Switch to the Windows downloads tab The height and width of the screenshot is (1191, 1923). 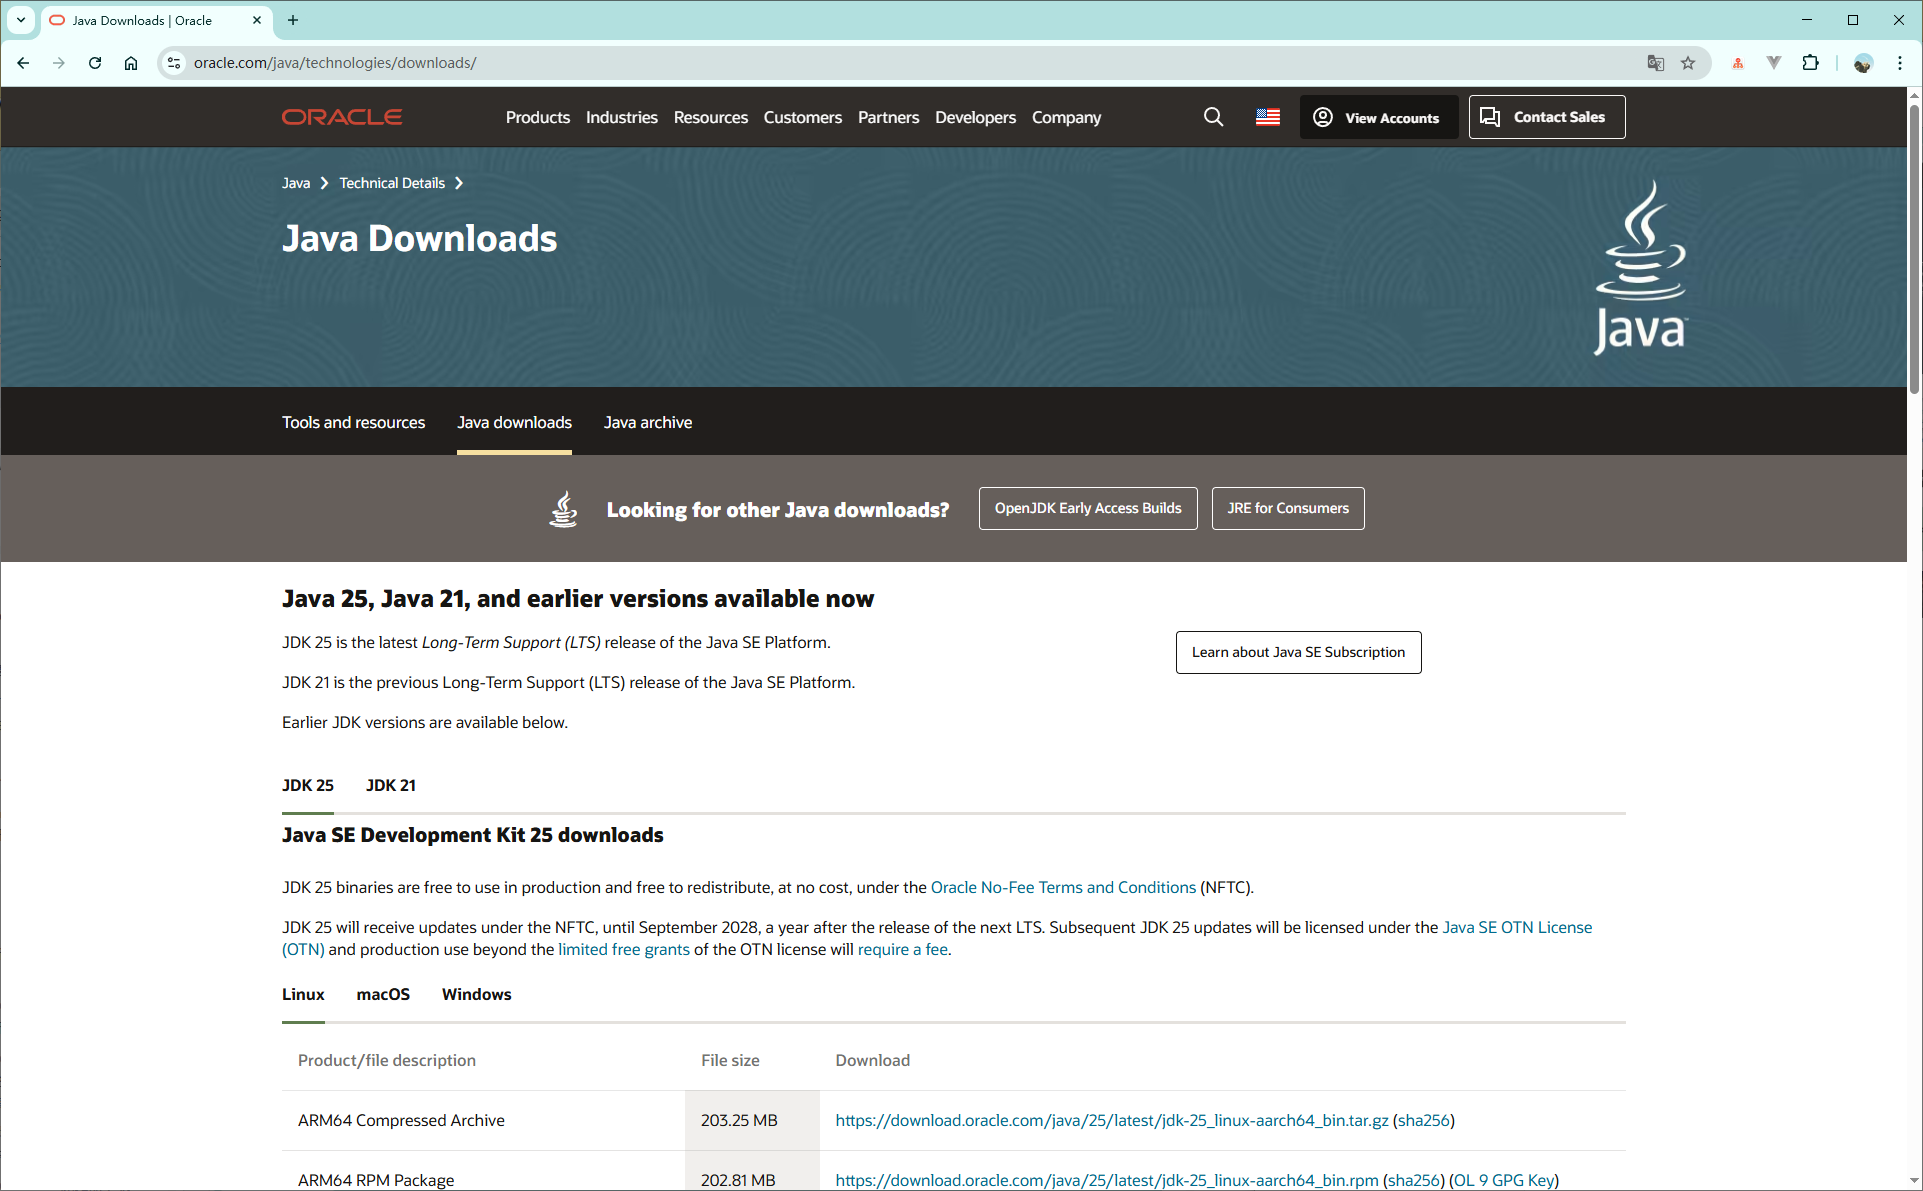(476, 994)
